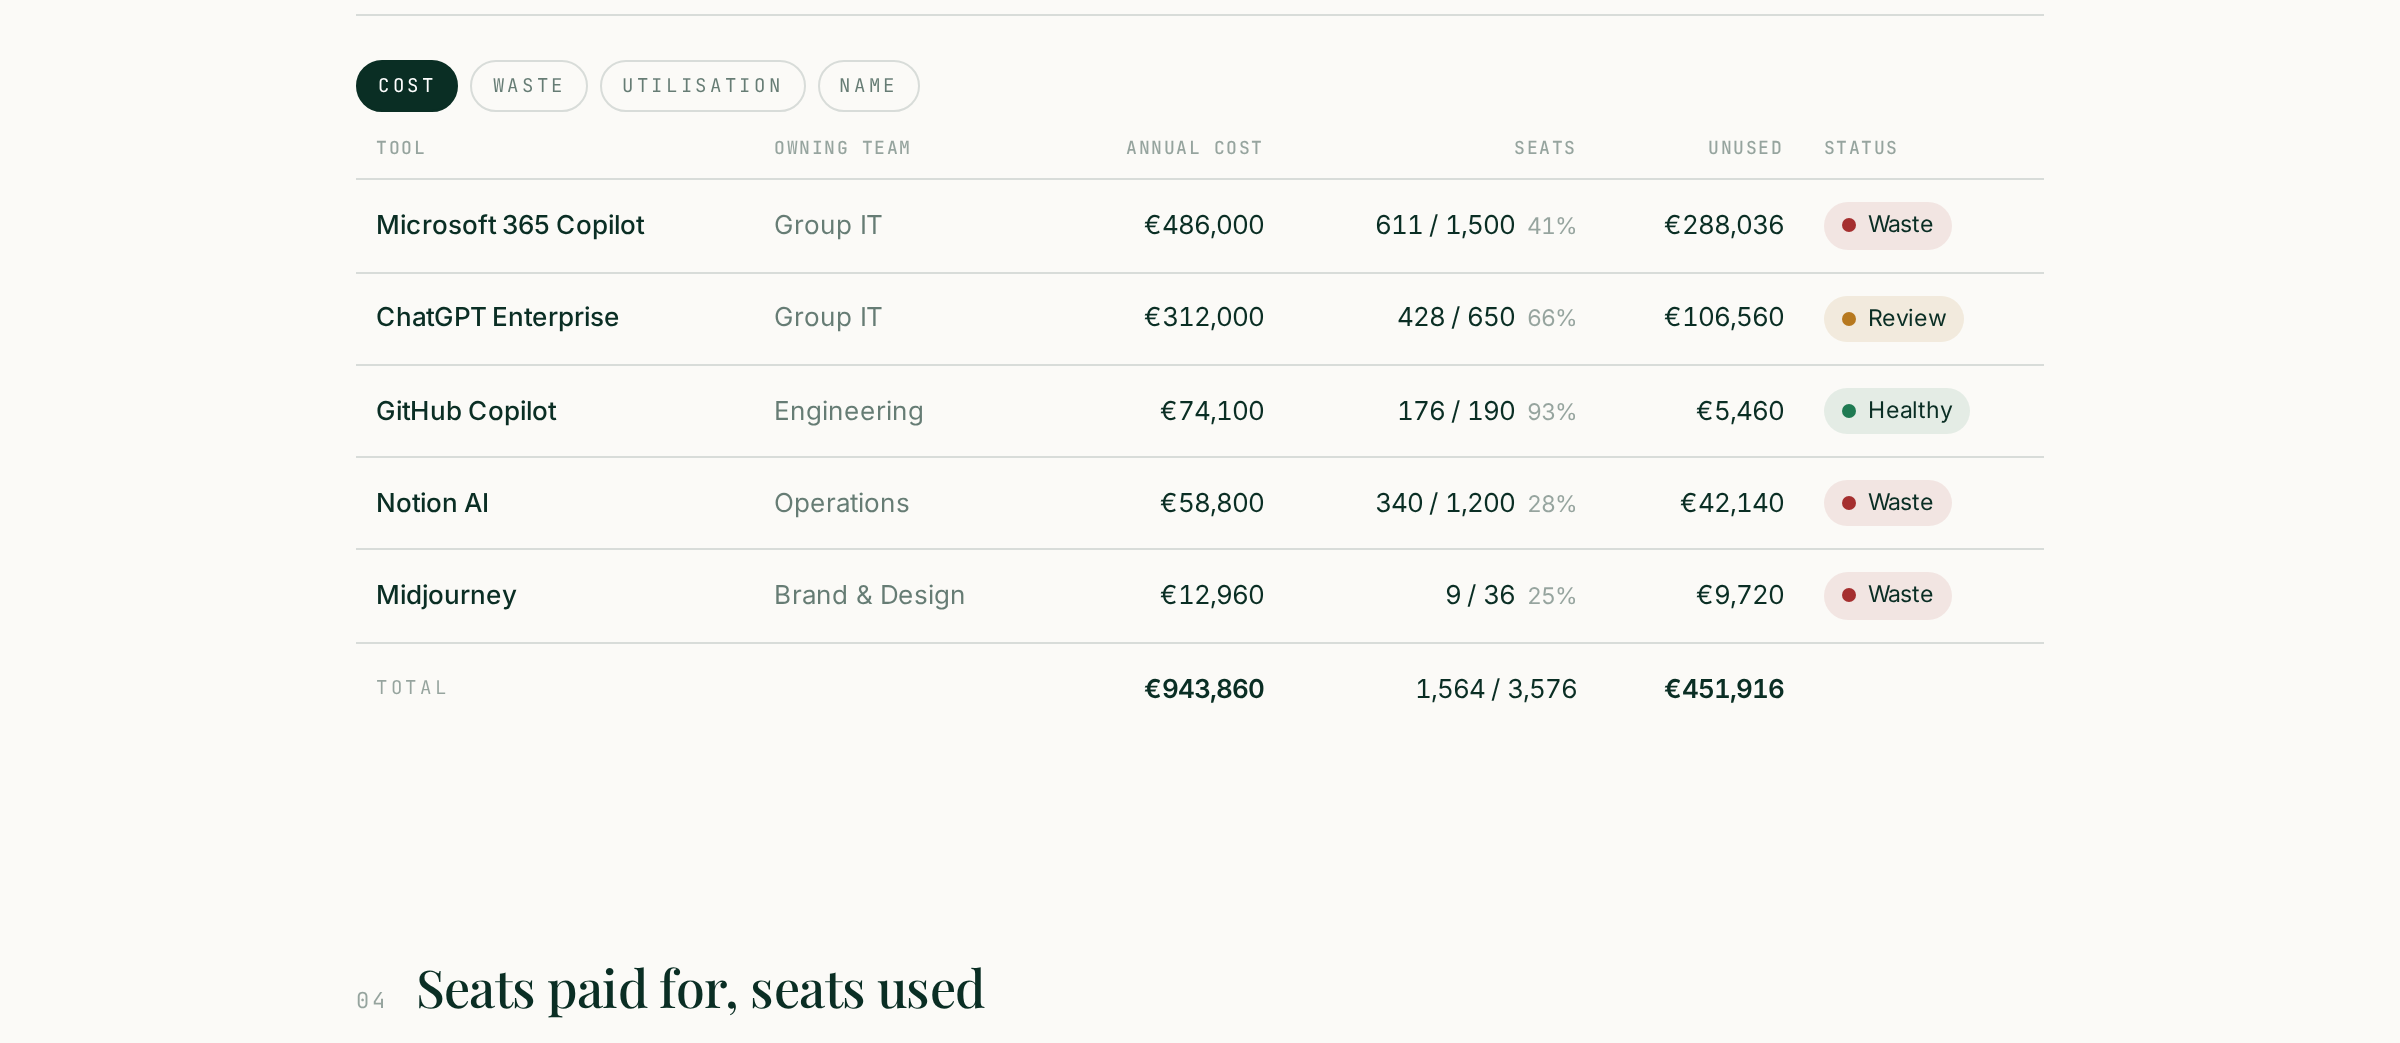Click the ANNUAL COST column header
2400x1043 pixels.
1195,148
